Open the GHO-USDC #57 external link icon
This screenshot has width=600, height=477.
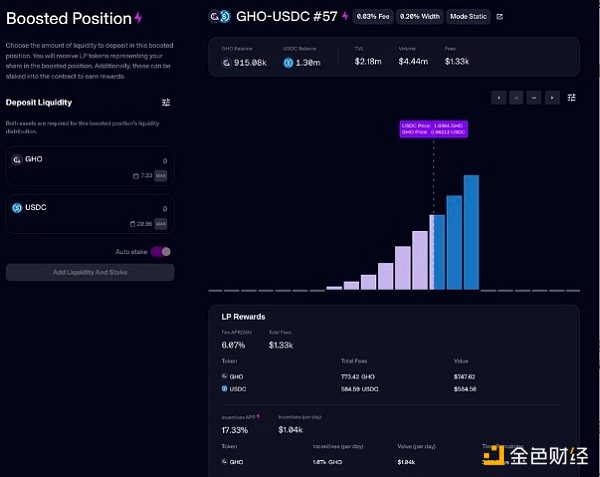point(499,17)
